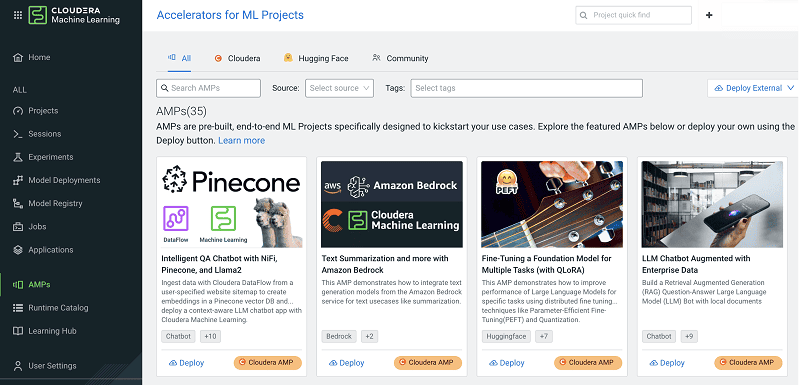800x385 pixels.
Task: Open the Learning Hub book icon
Action: tap(18, 331)
